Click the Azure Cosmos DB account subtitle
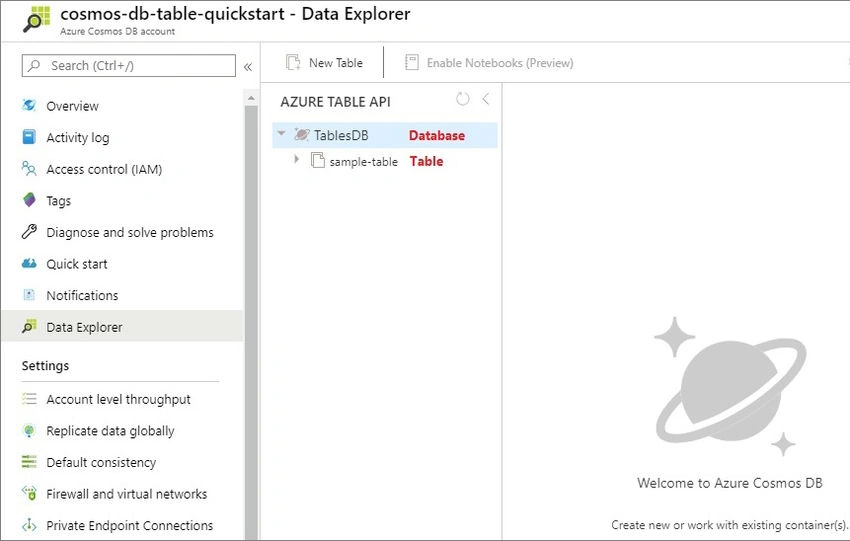The image size is (850, 541). point(117,31)
